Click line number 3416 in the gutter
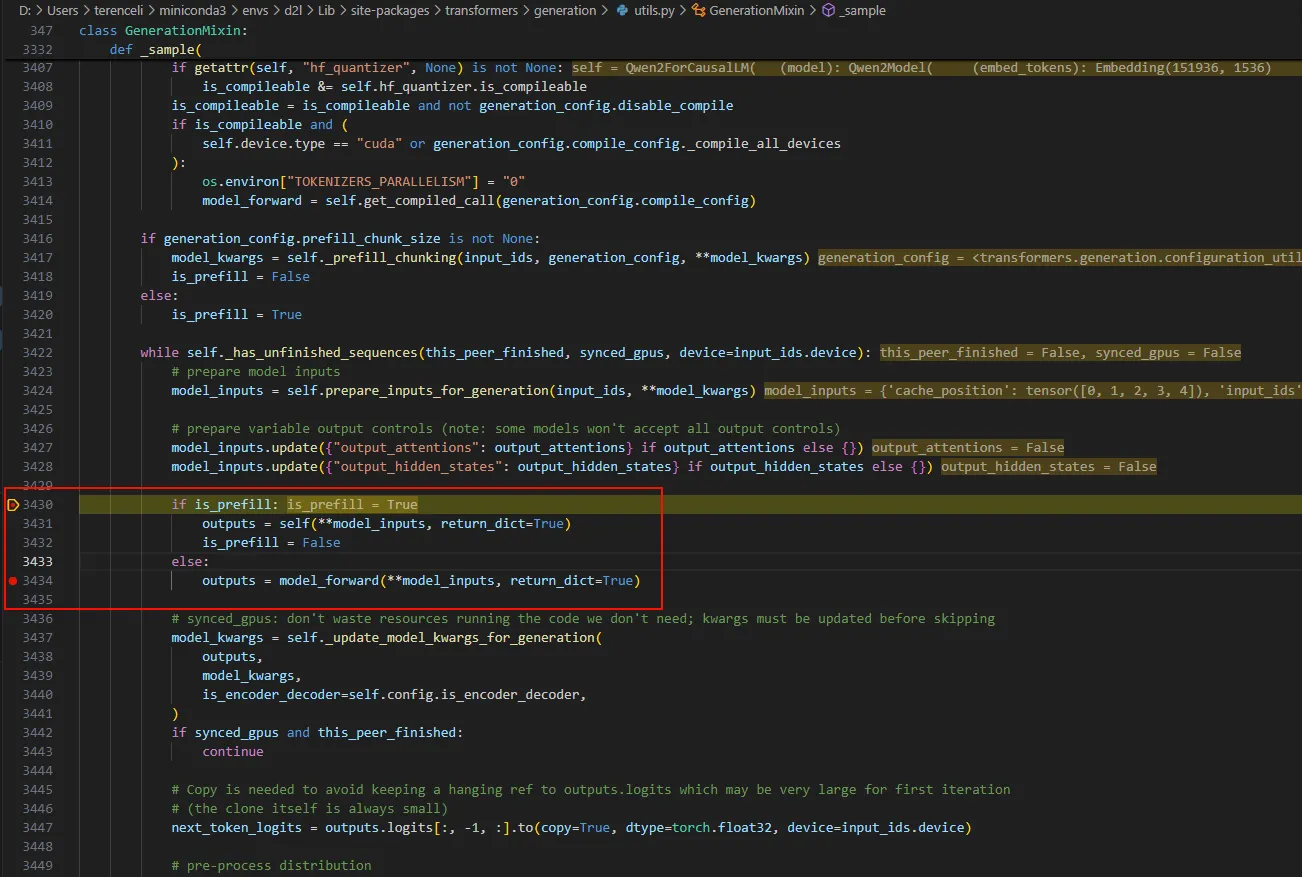This screenshot has width=1302, height=877. tap(37, 239)
